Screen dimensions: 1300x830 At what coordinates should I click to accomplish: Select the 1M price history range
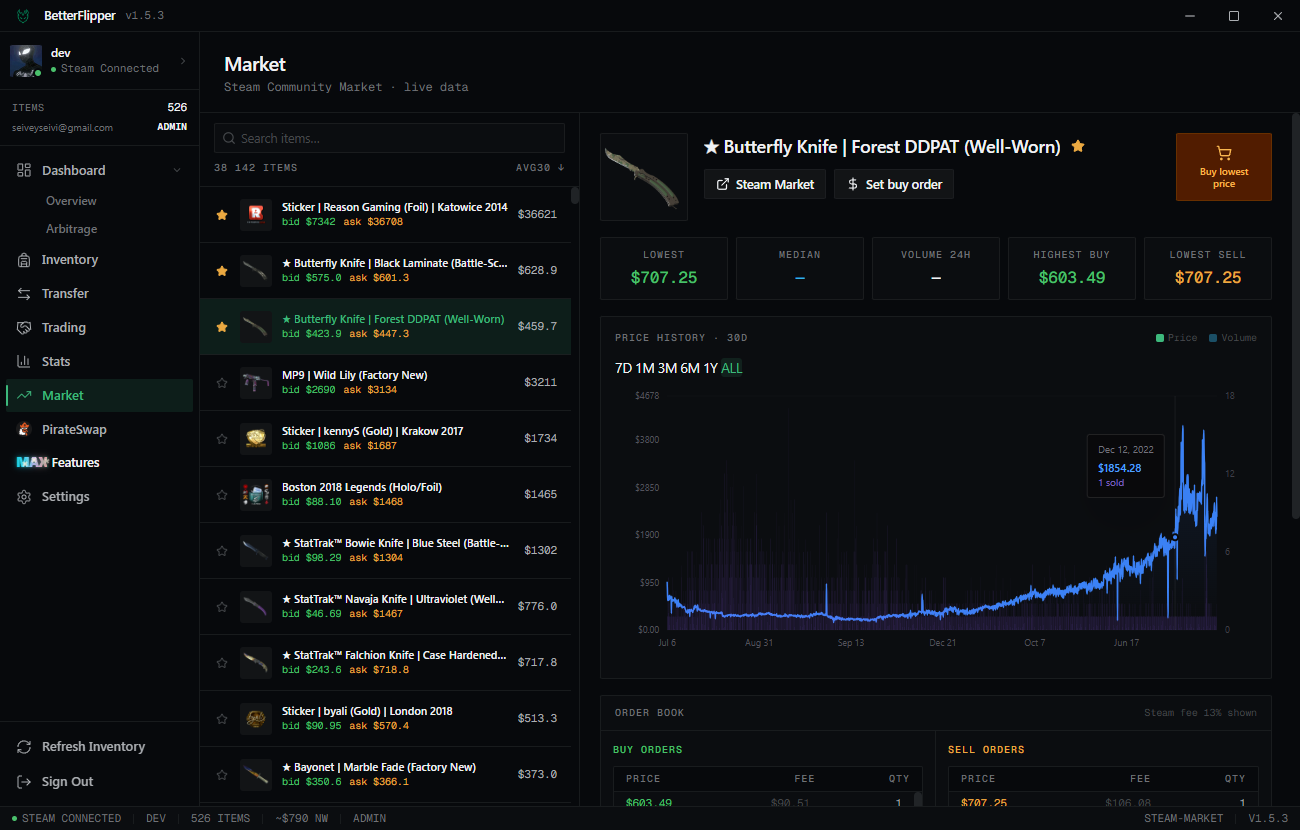tap(645, 369)
